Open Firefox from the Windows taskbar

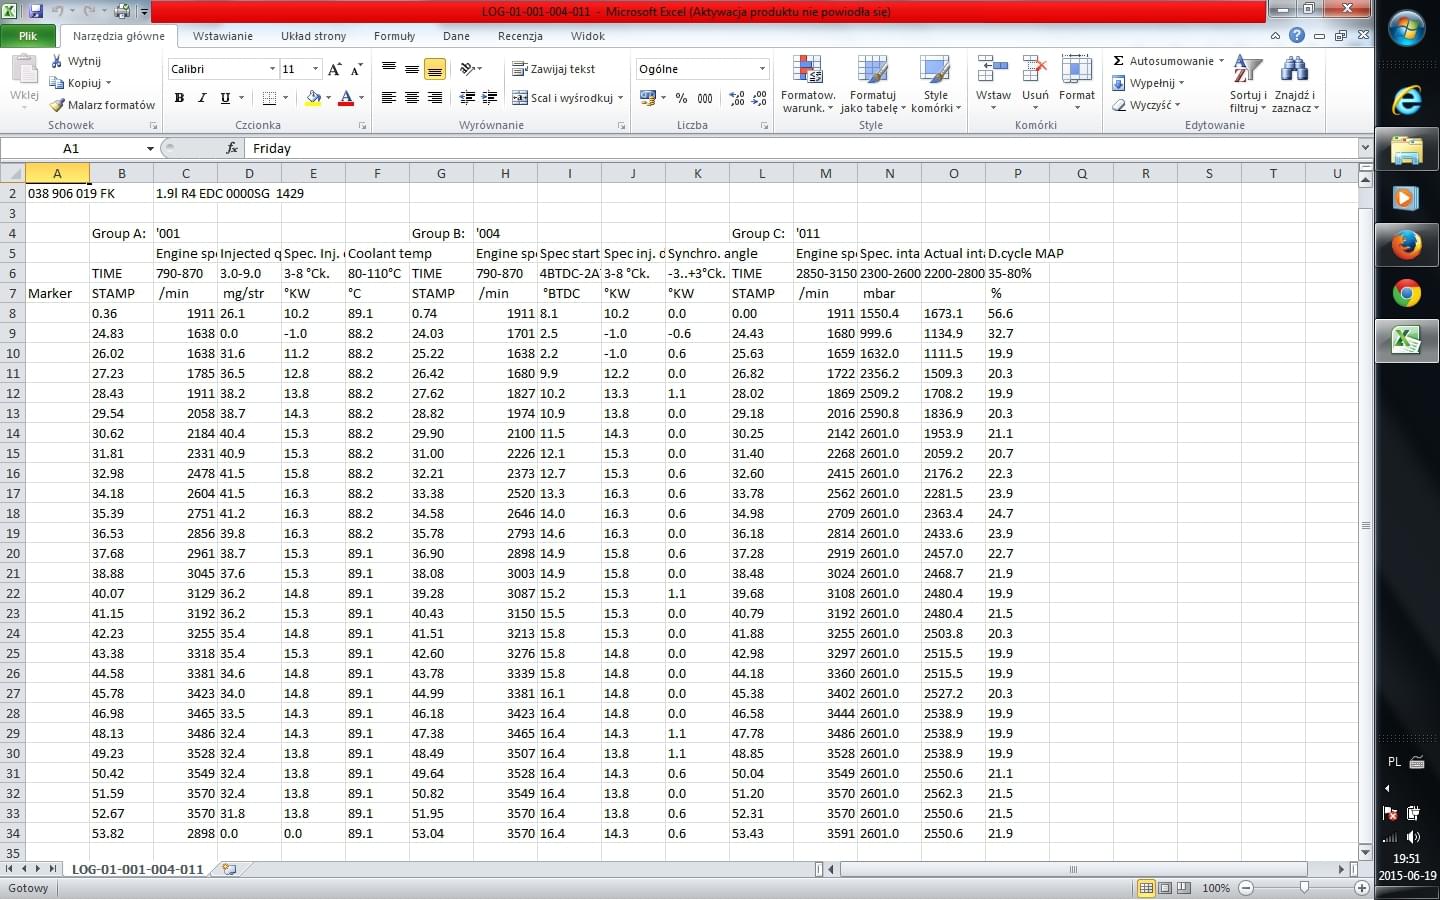click(1406, 245)
